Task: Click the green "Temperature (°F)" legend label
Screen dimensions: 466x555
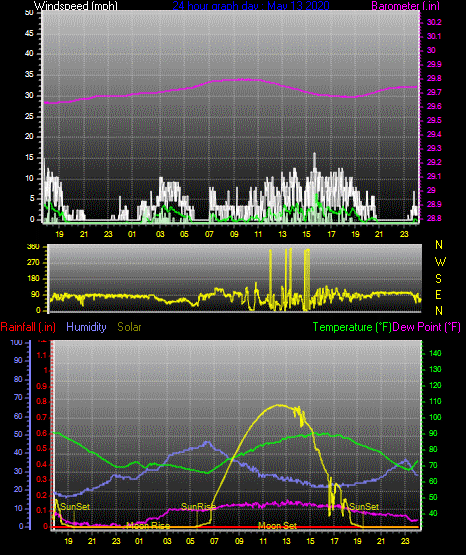Action: click(x=352, y=327)
